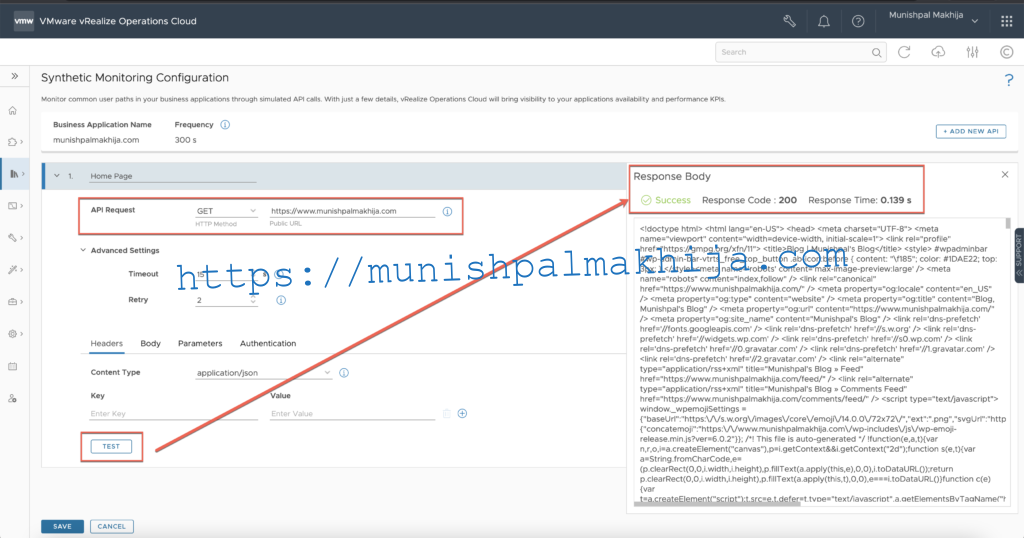Image resolution: width=1024 pixels, height=538 pixels.
Task: Click the copyright circle icon
Action: (x=1006, y=52)
